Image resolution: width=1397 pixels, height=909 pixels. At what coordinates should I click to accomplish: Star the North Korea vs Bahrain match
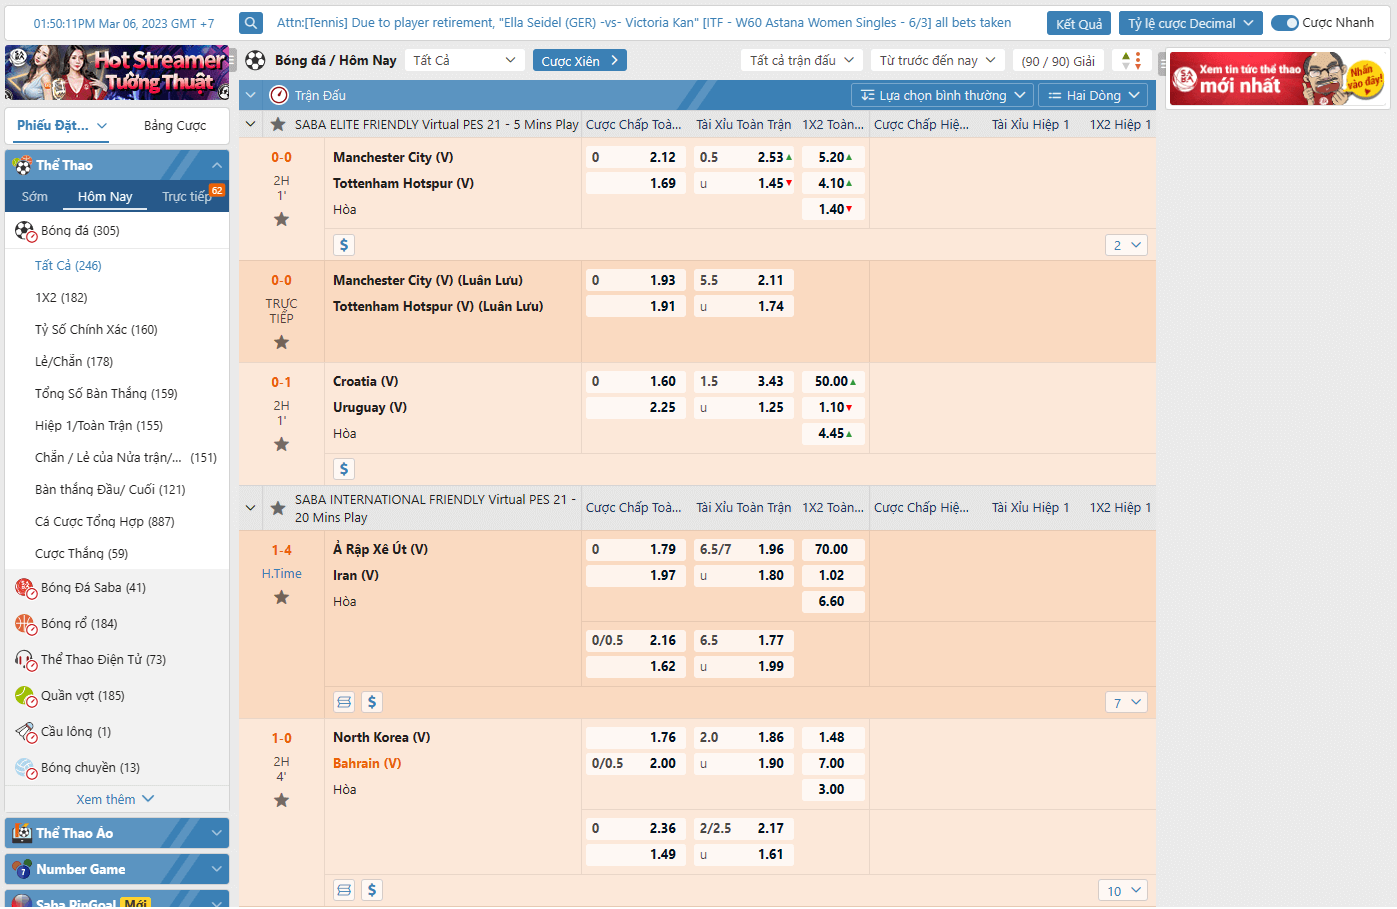282,800
